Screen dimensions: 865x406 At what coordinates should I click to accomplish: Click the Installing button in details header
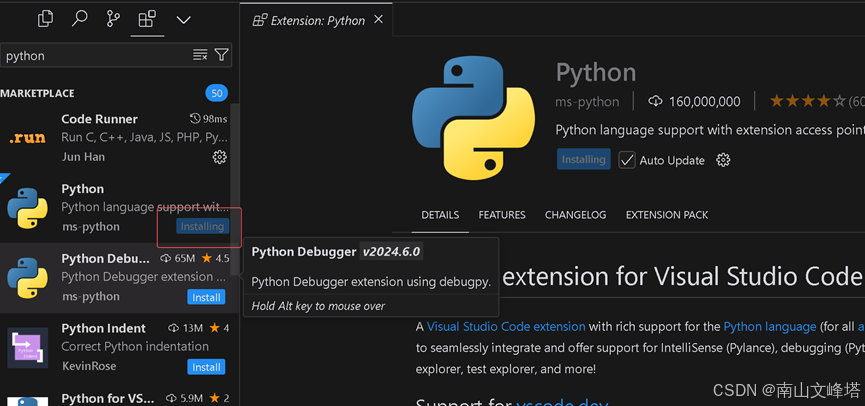(x=584, y=159)
